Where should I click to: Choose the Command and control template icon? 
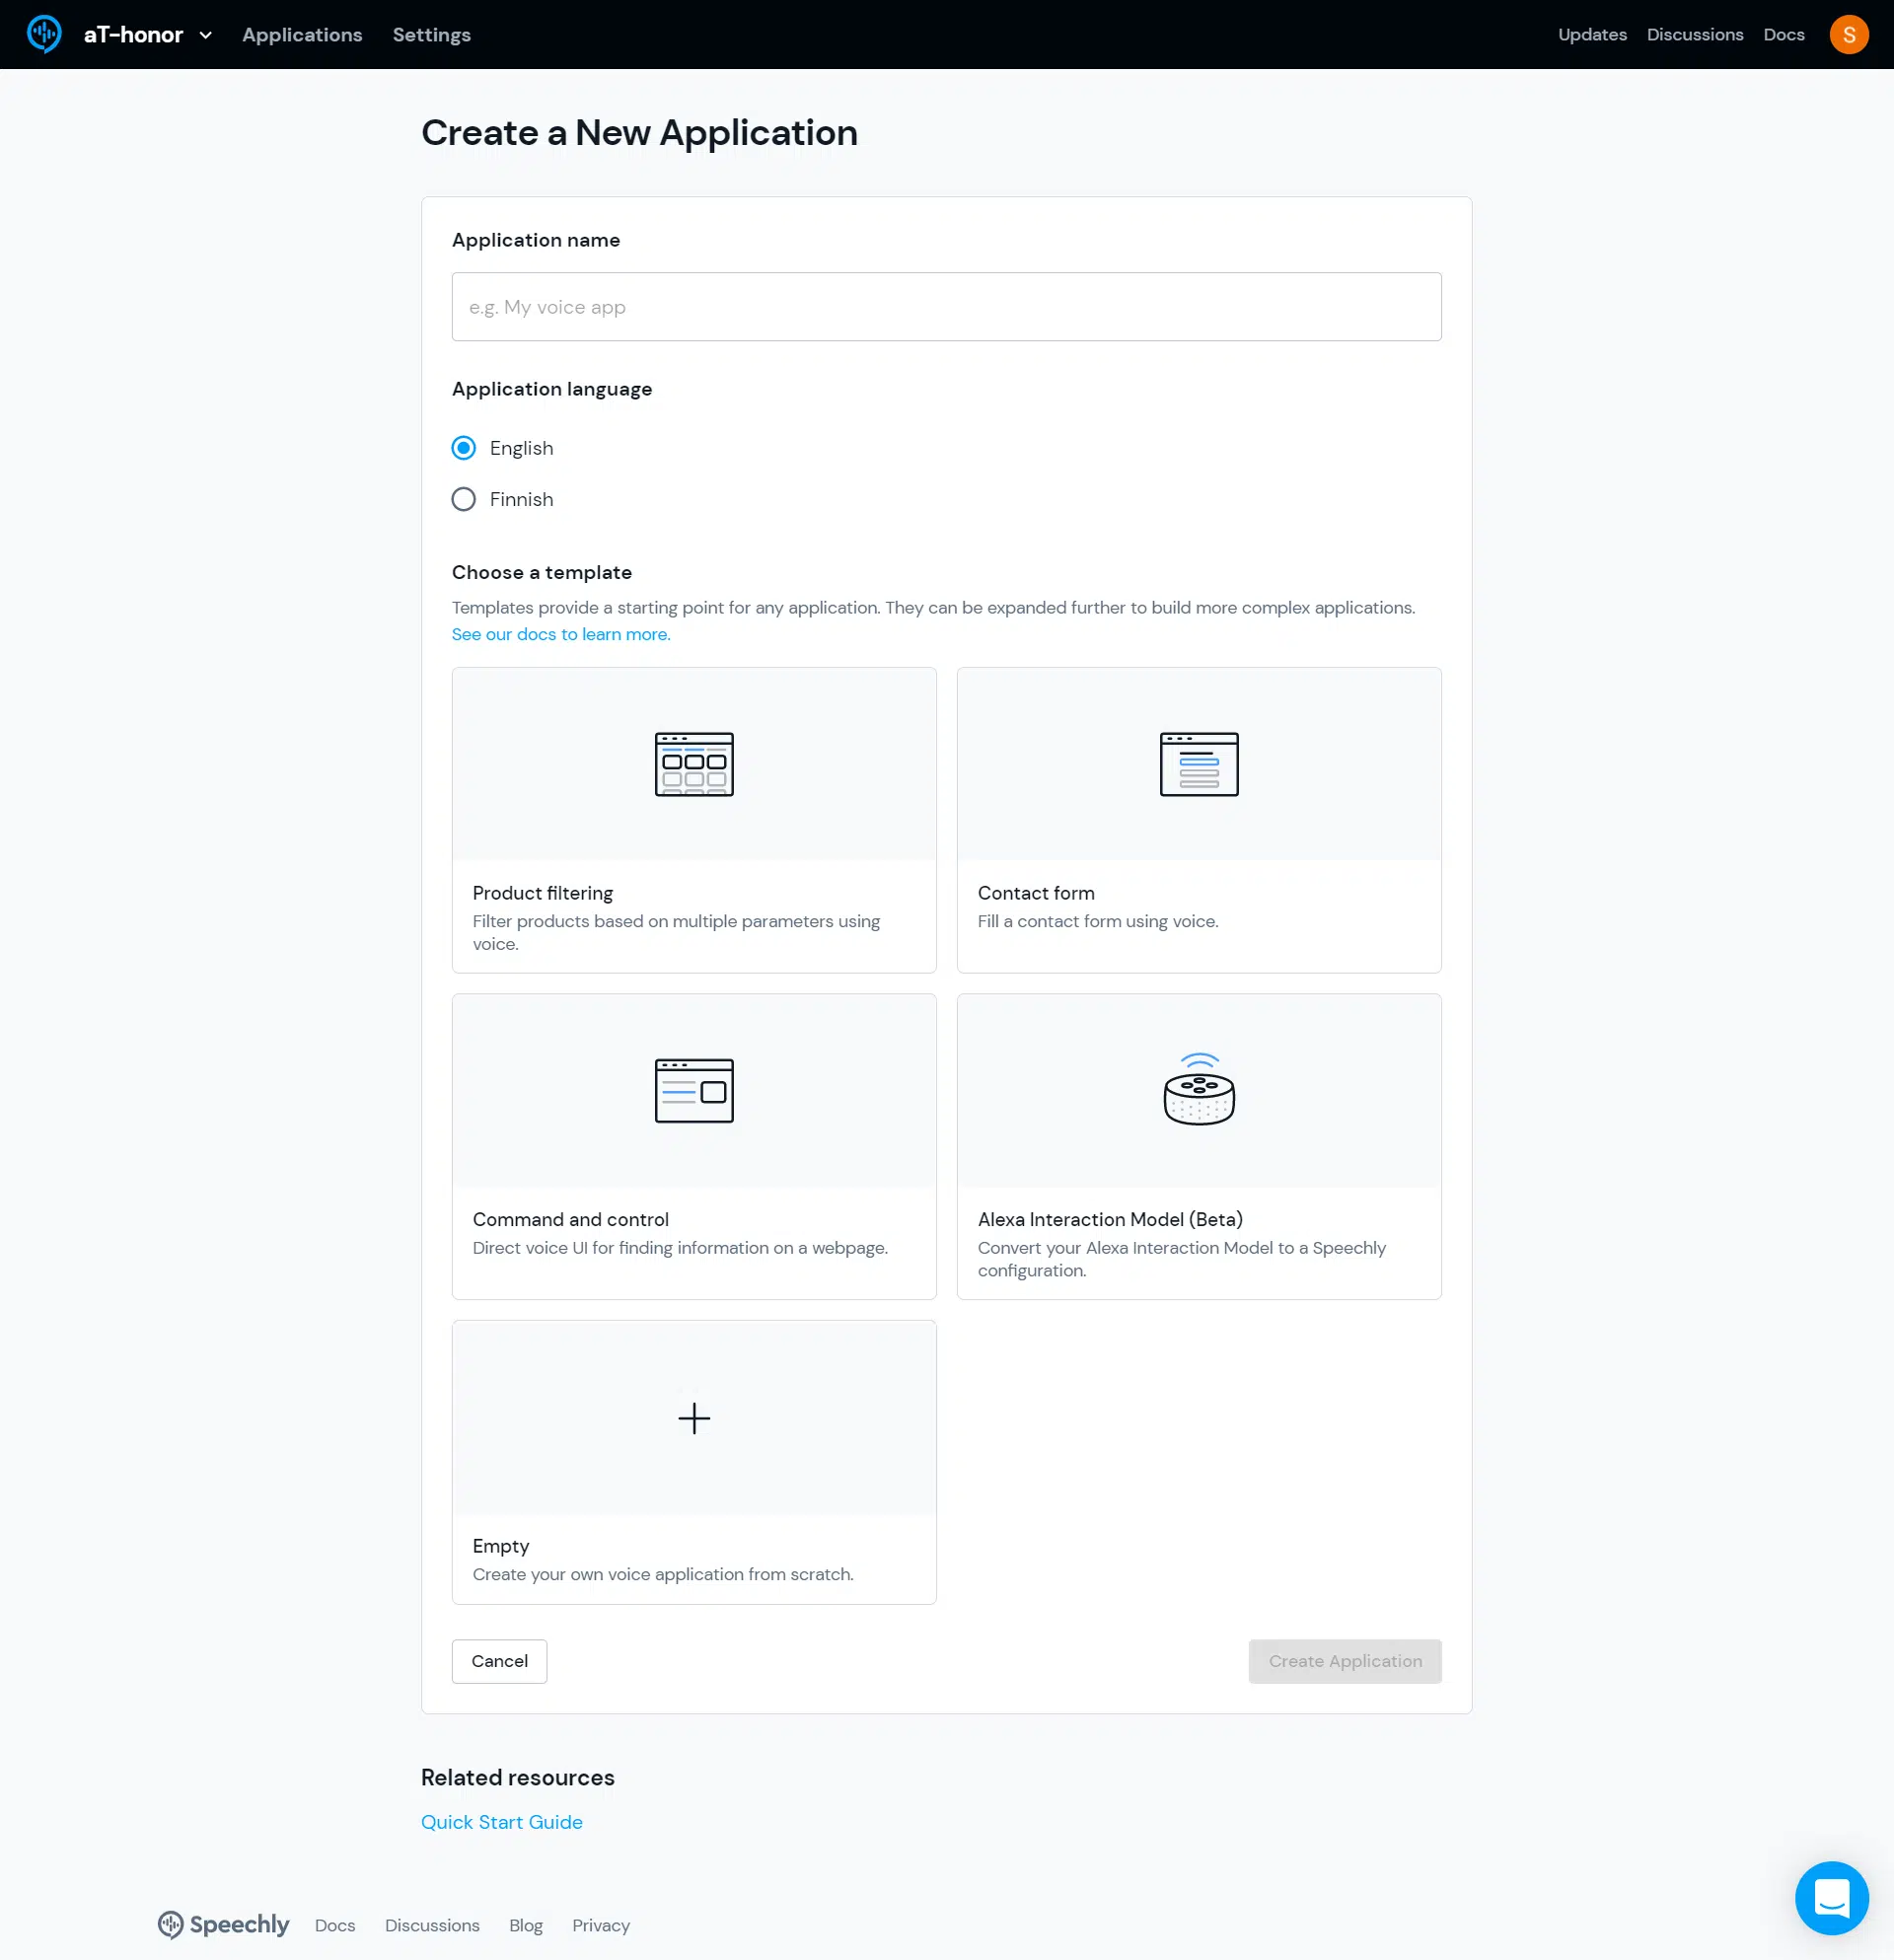point(694,1090)
